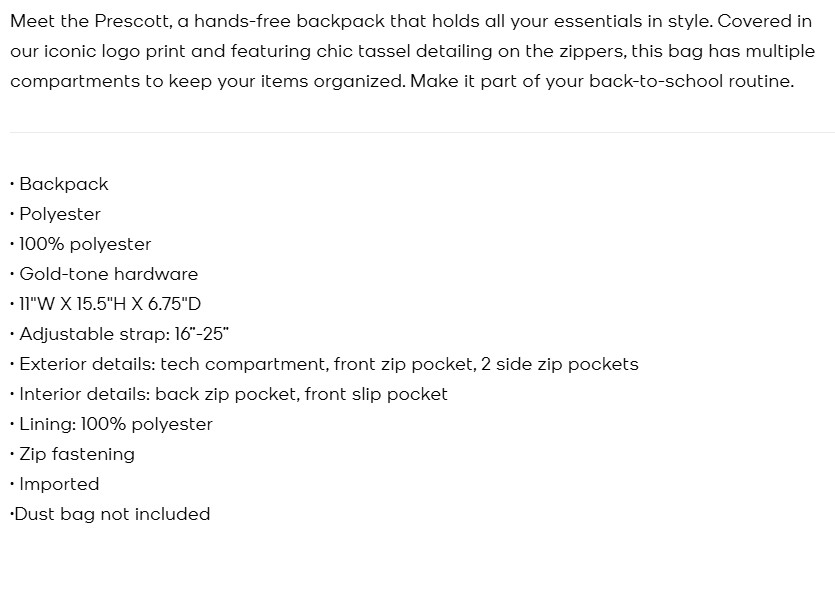Click the "2 side zip pockets" text

[x=559, y=364]
